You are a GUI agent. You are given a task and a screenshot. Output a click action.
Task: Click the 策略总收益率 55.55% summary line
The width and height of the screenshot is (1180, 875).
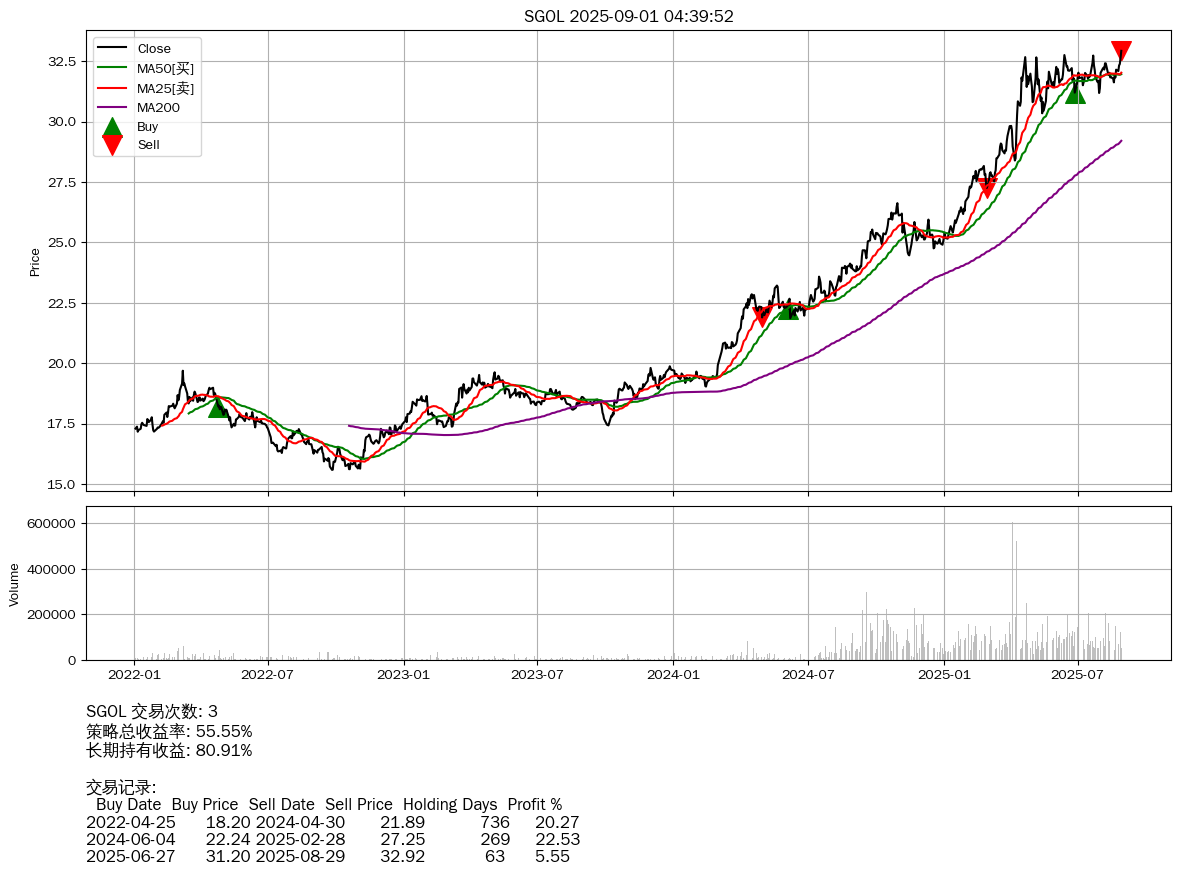(169, 731)
